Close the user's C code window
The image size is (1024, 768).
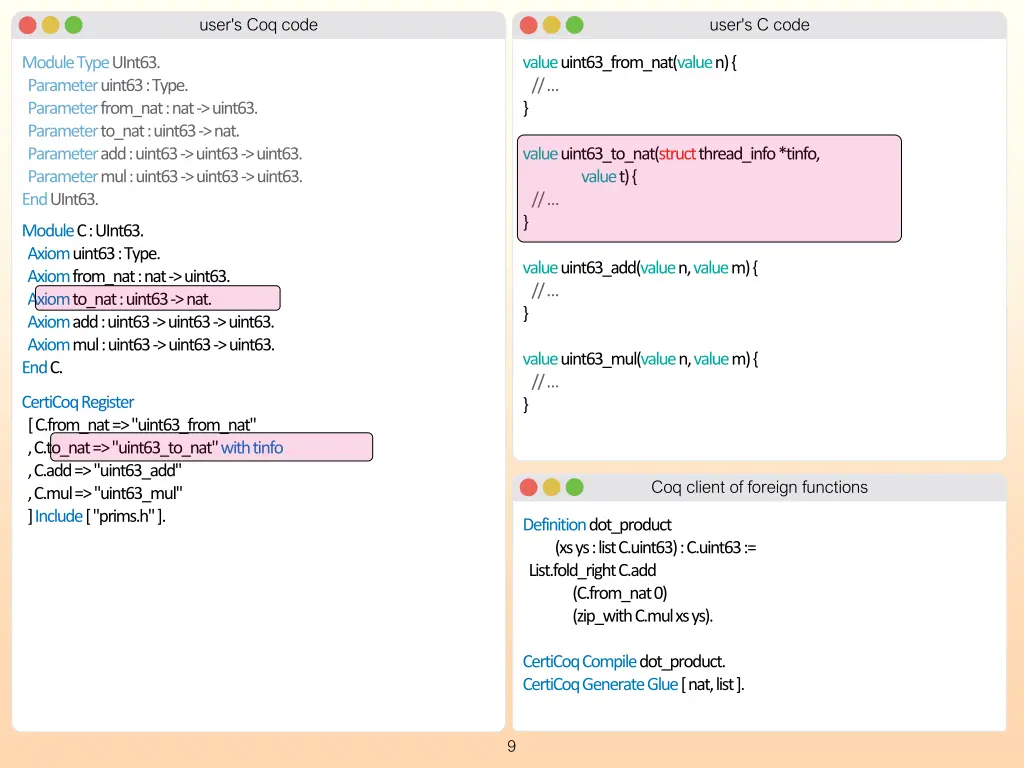pyautogui.click(x=528, y=25)
